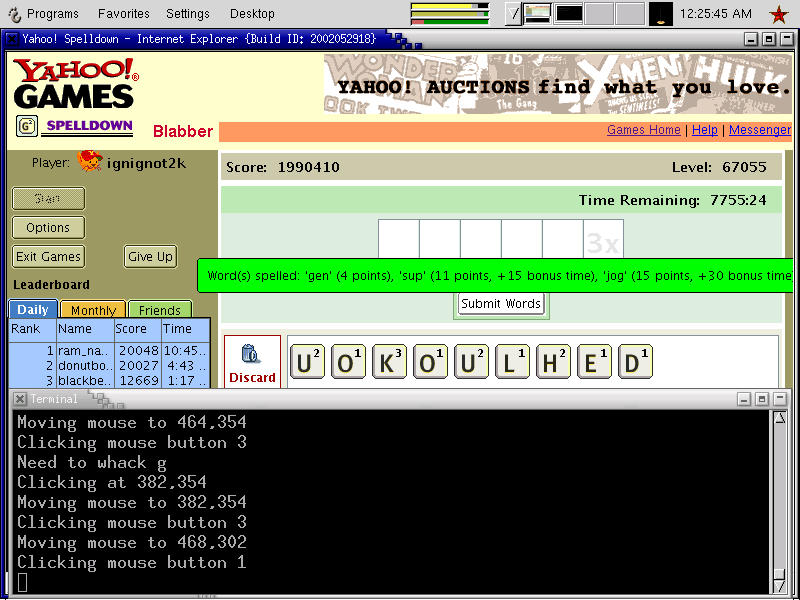The height and width of the screenshot is (600, 800).
Task: Click the Name column header
Action: coord(85,329)
